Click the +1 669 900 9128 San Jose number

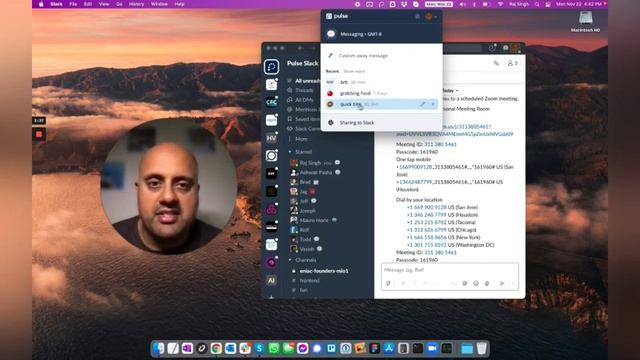426,207
